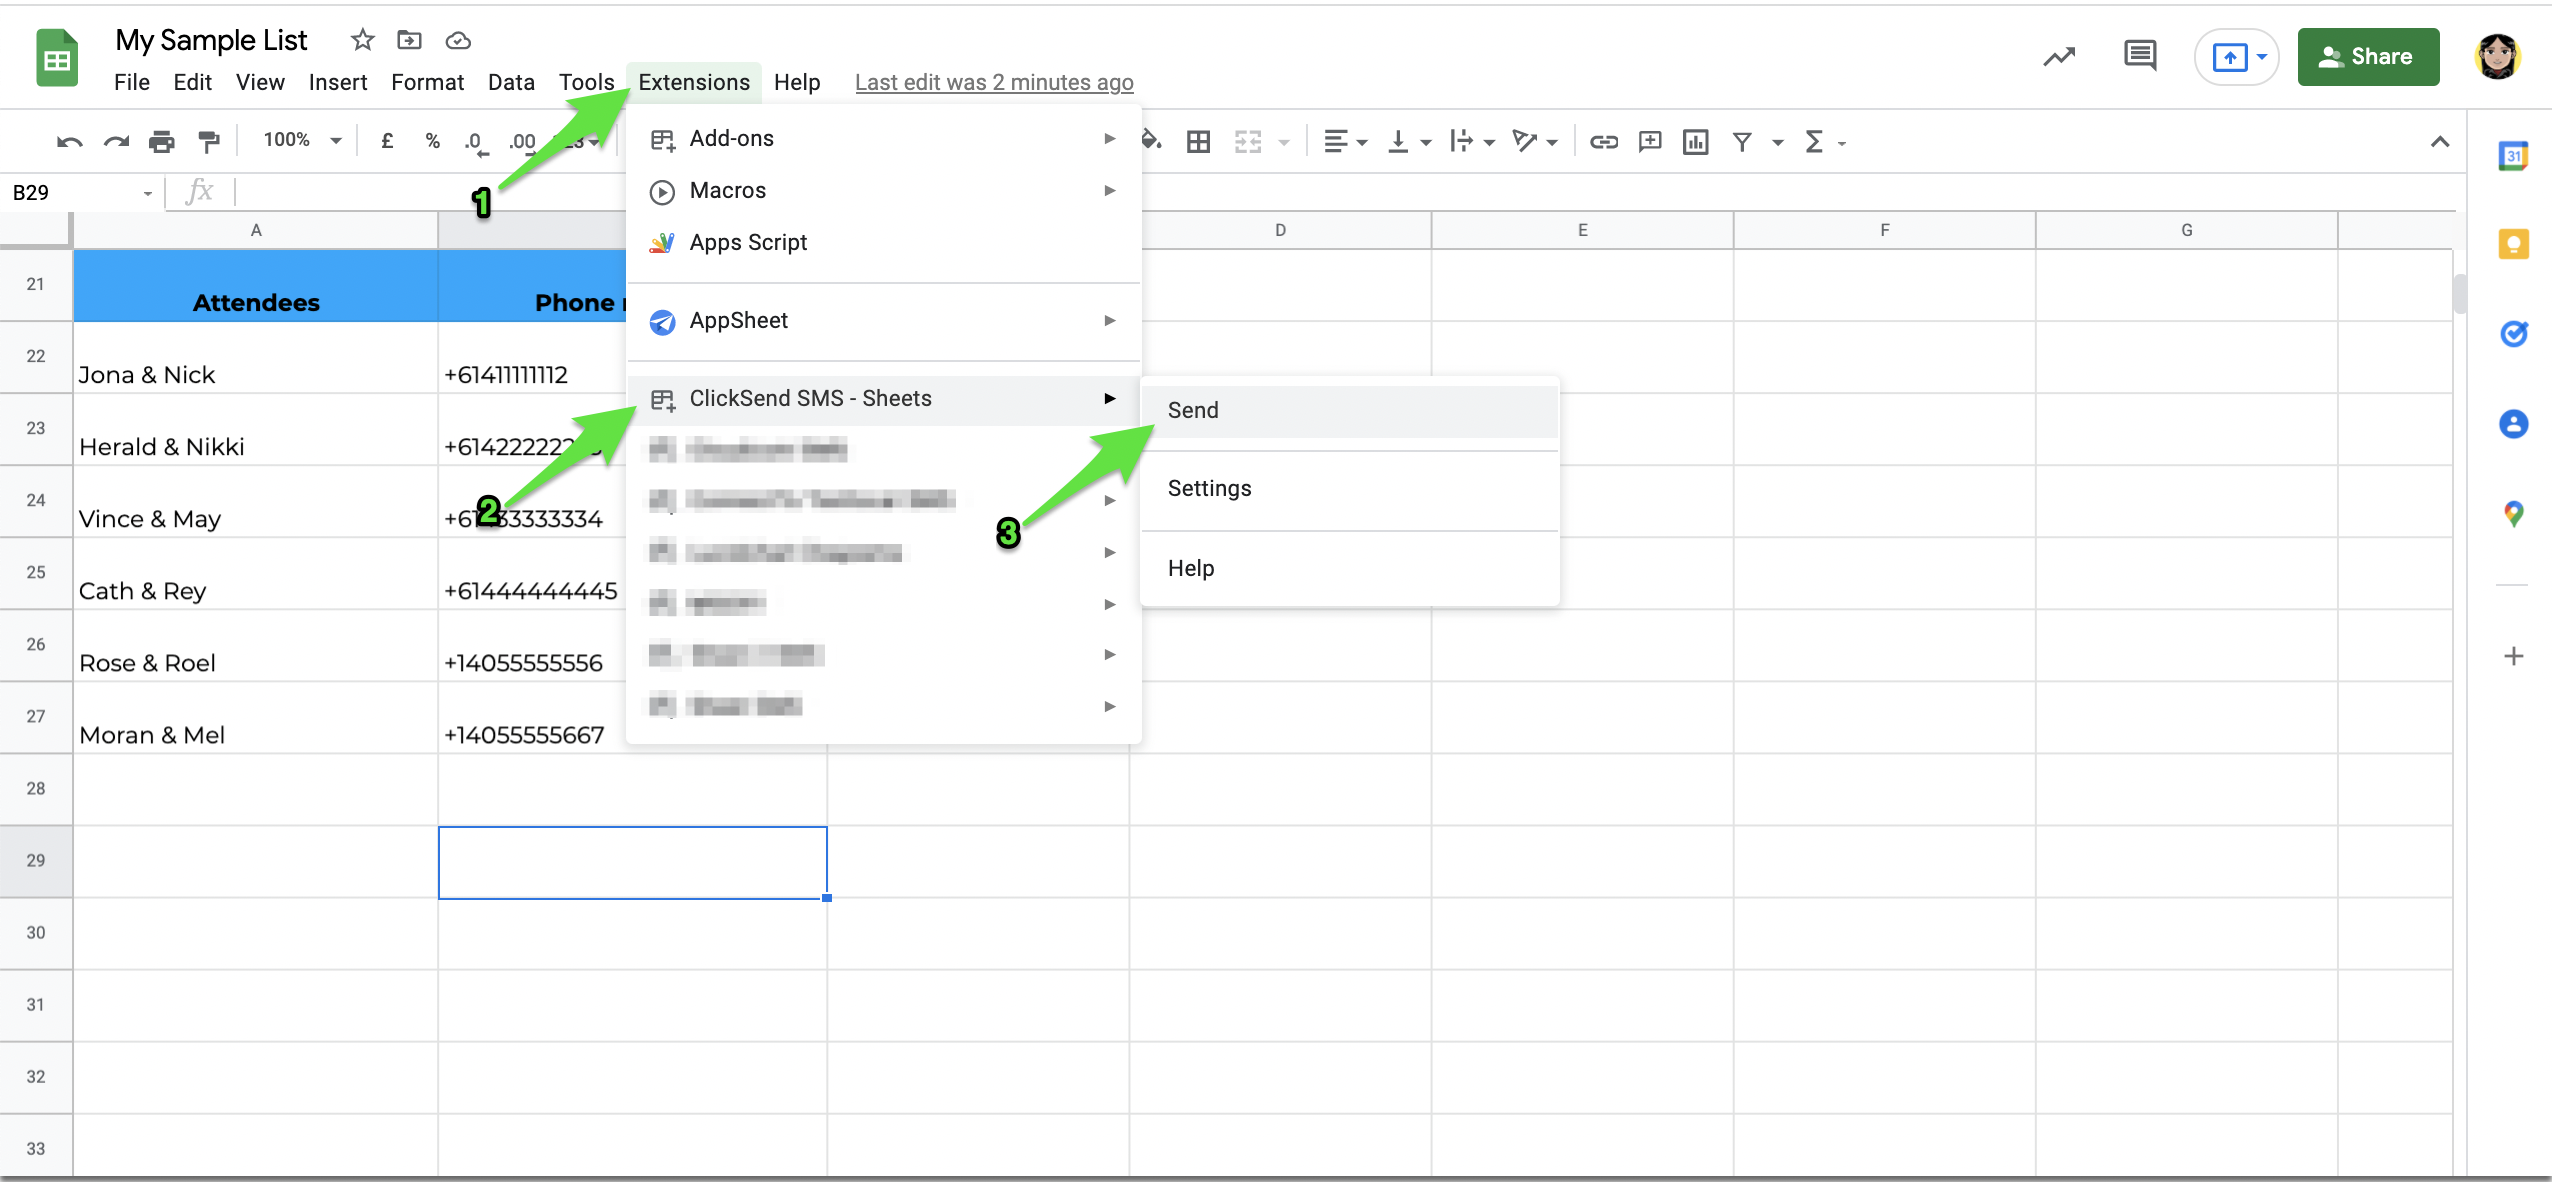
Task: Click the Create a filter icon
Action: (1742, 142)
